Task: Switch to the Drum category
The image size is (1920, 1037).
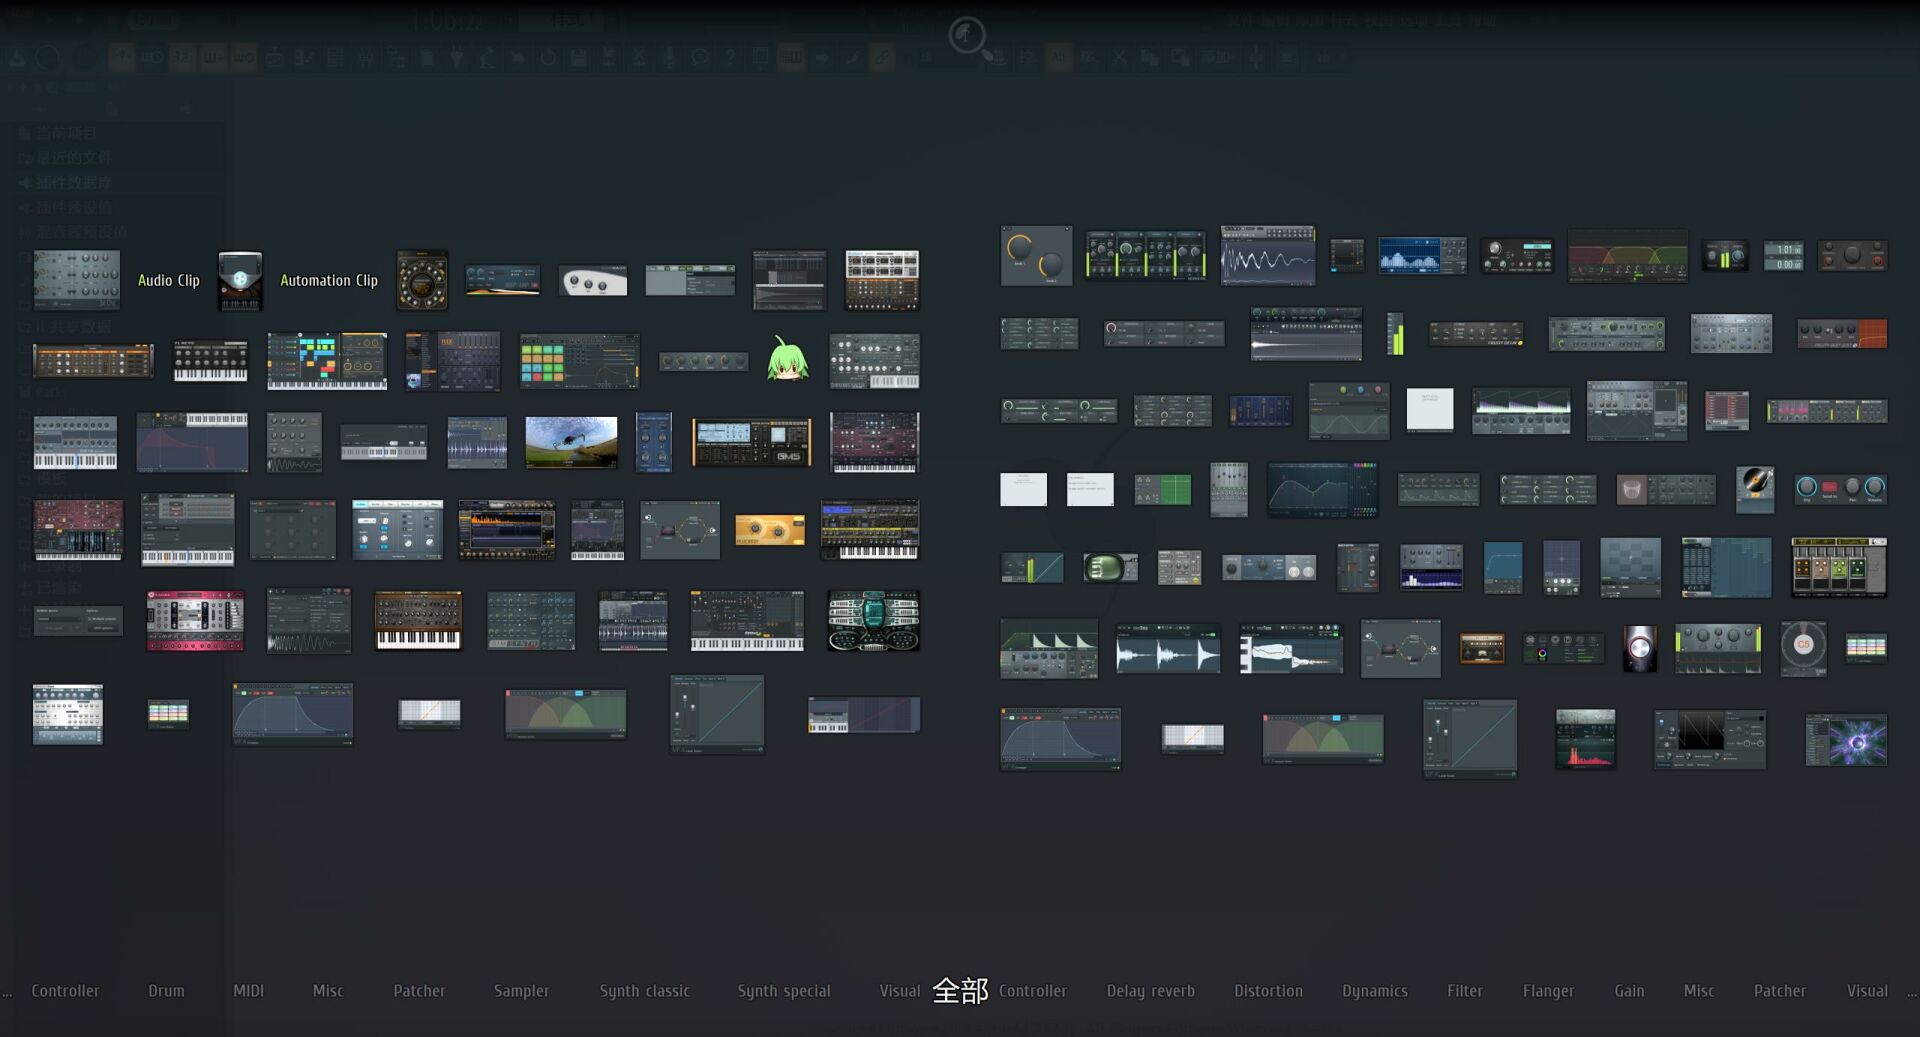Action: tap(166, 991)
